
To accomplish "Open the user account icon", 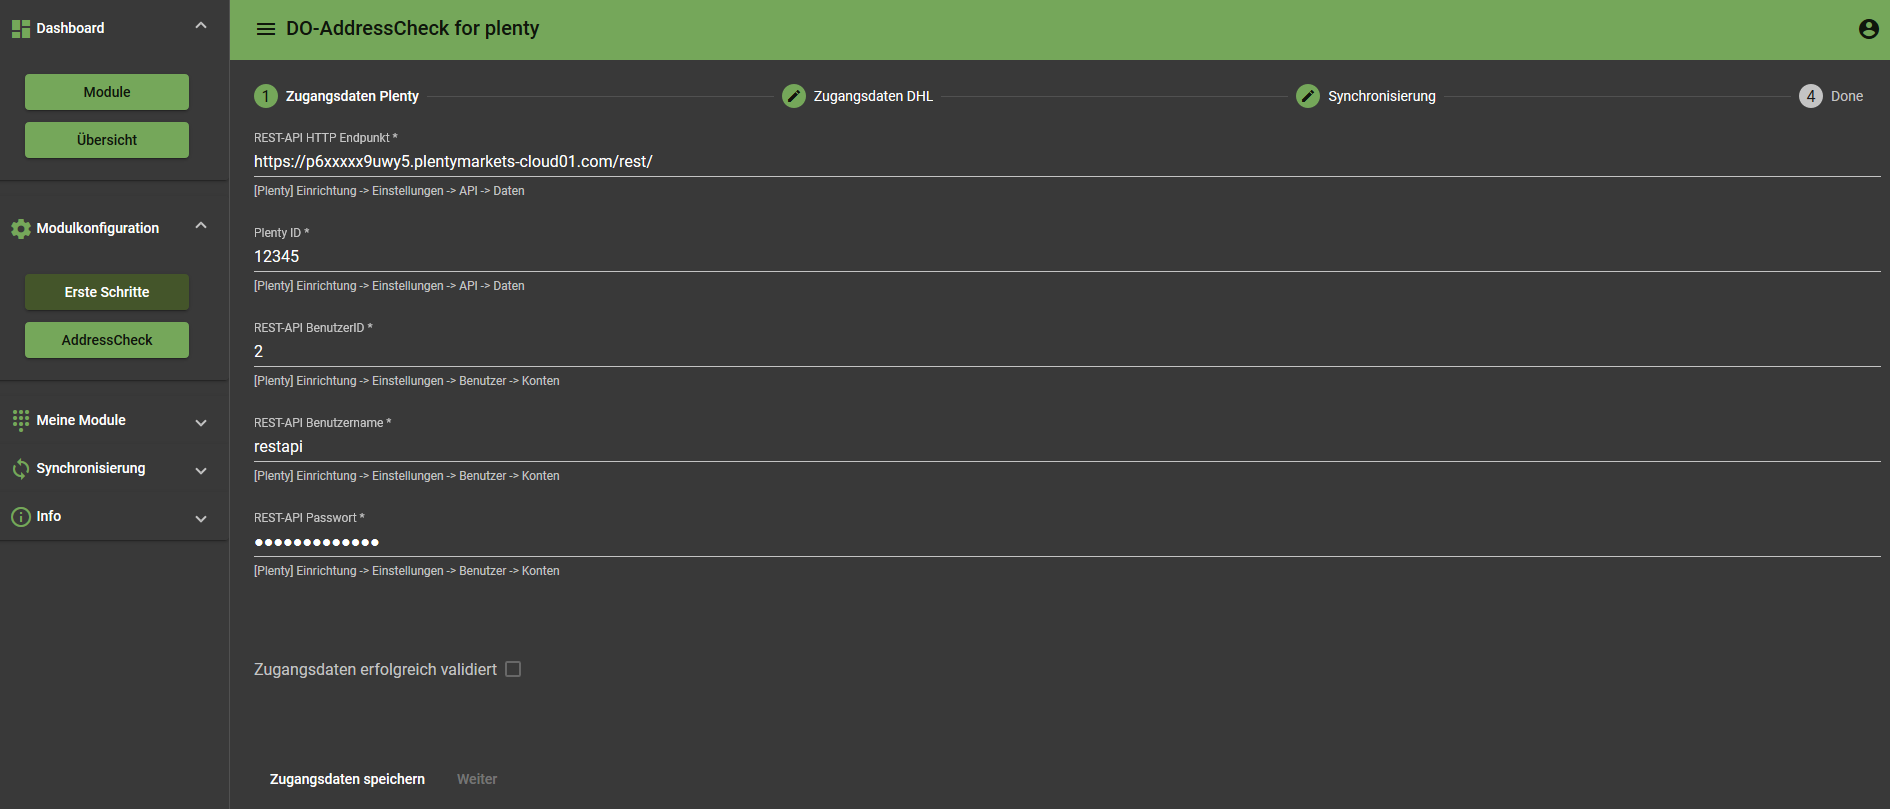I will pos(1868,29).
